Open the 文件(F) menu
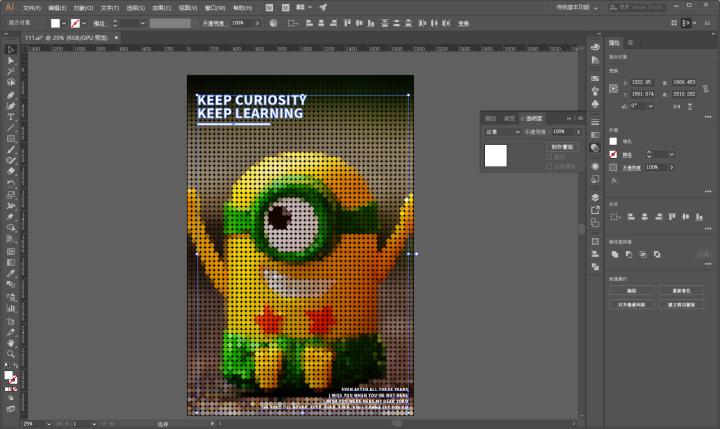This screenshot has height=429, width=720. point(31,7)
